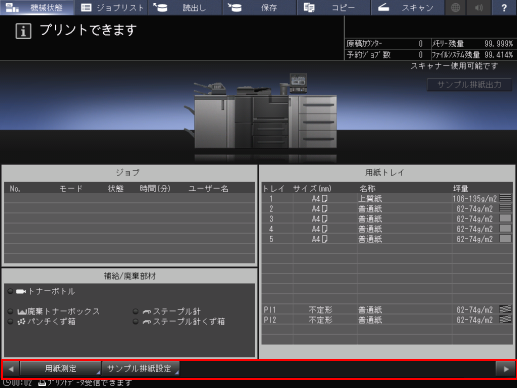
Task: Select the PI2 tray row
Action: (387, 320)
